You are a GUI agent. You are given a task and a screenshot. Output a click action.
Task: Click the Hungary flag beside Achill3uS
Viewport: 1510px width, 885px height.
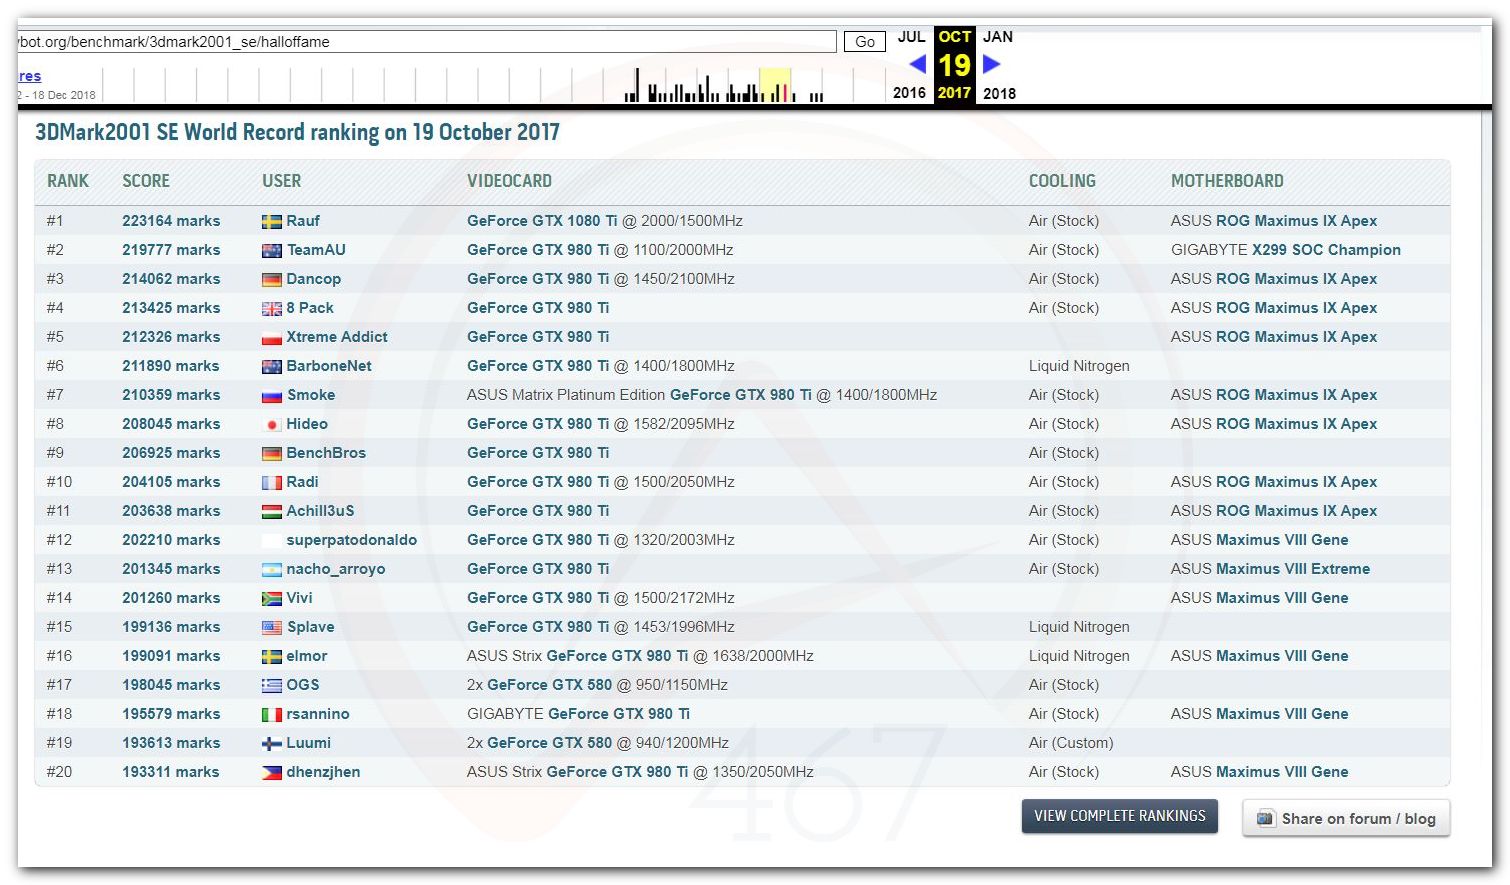click(271, 512)
